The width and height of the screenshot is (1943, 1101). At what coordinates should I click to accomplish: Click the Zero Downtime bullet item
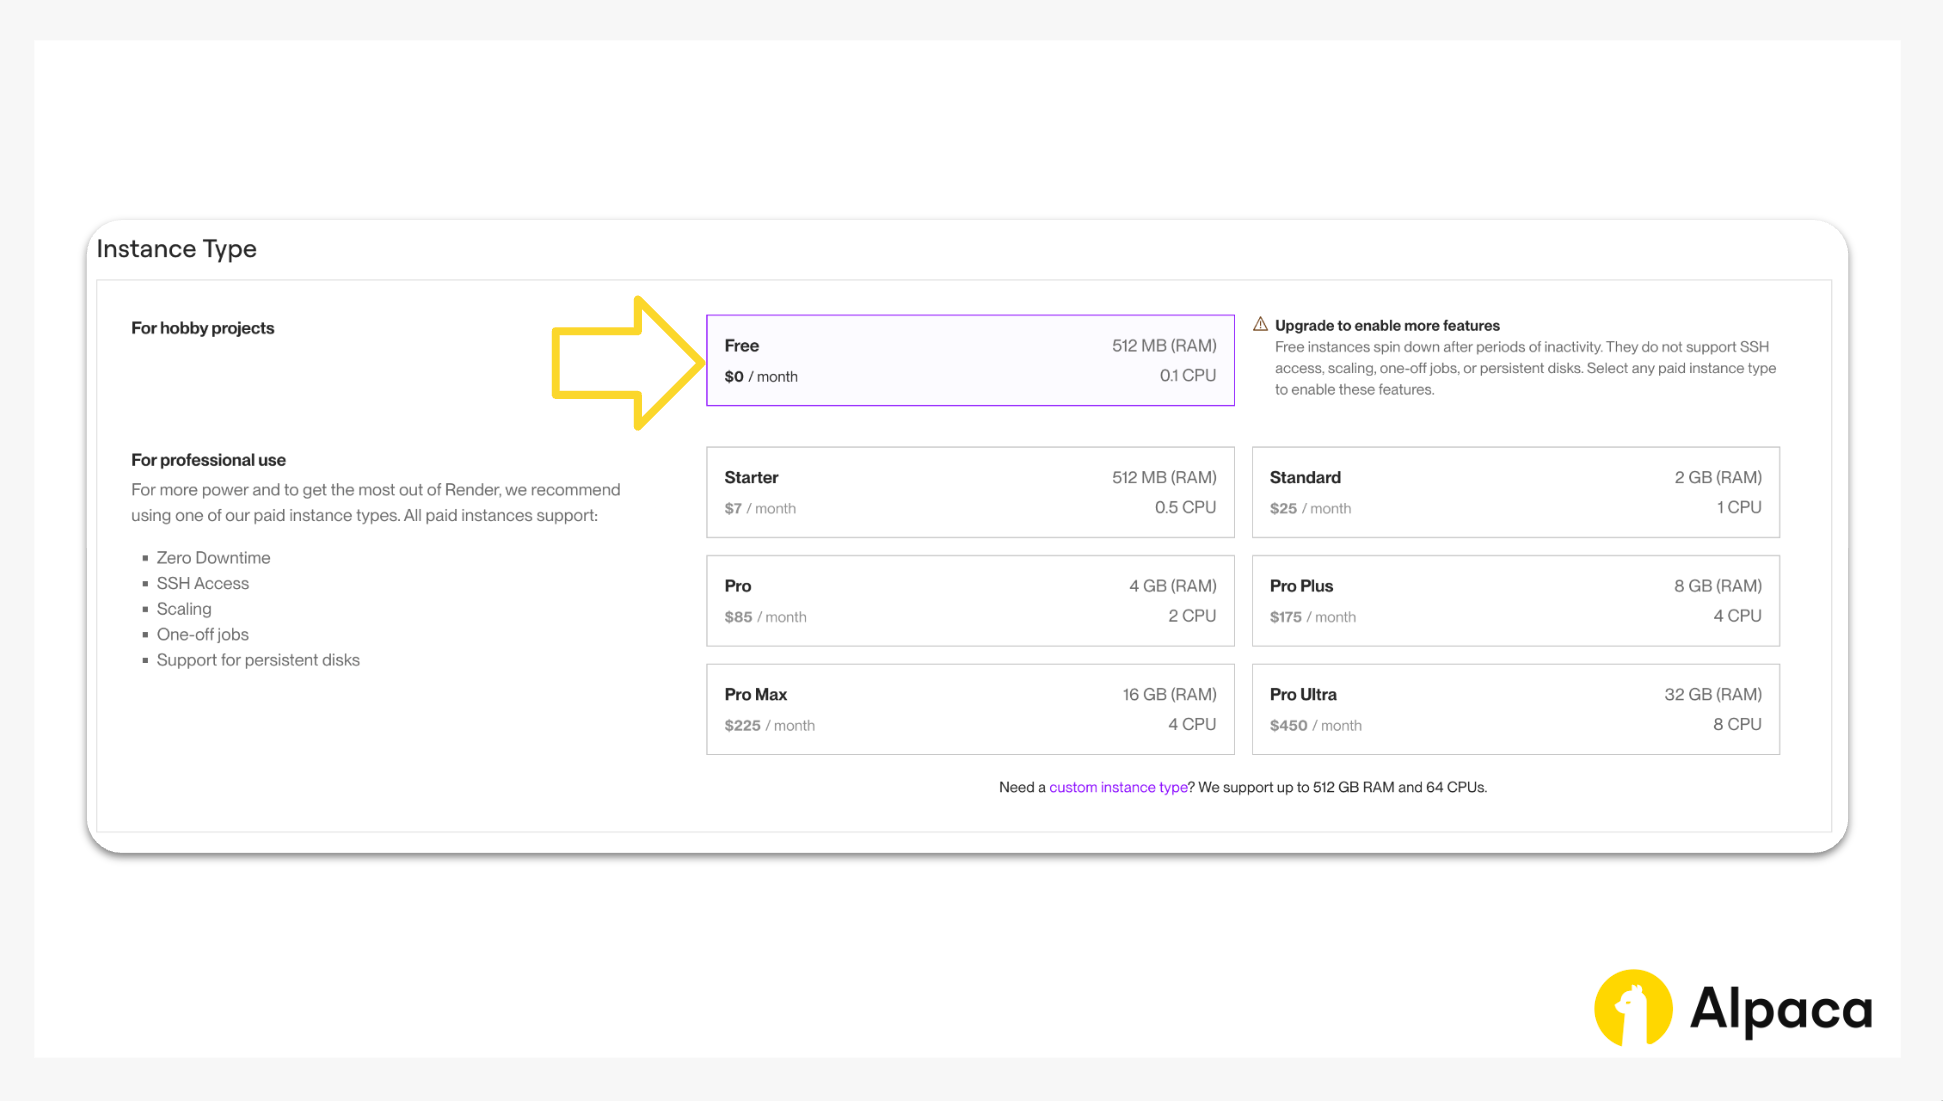213,558
